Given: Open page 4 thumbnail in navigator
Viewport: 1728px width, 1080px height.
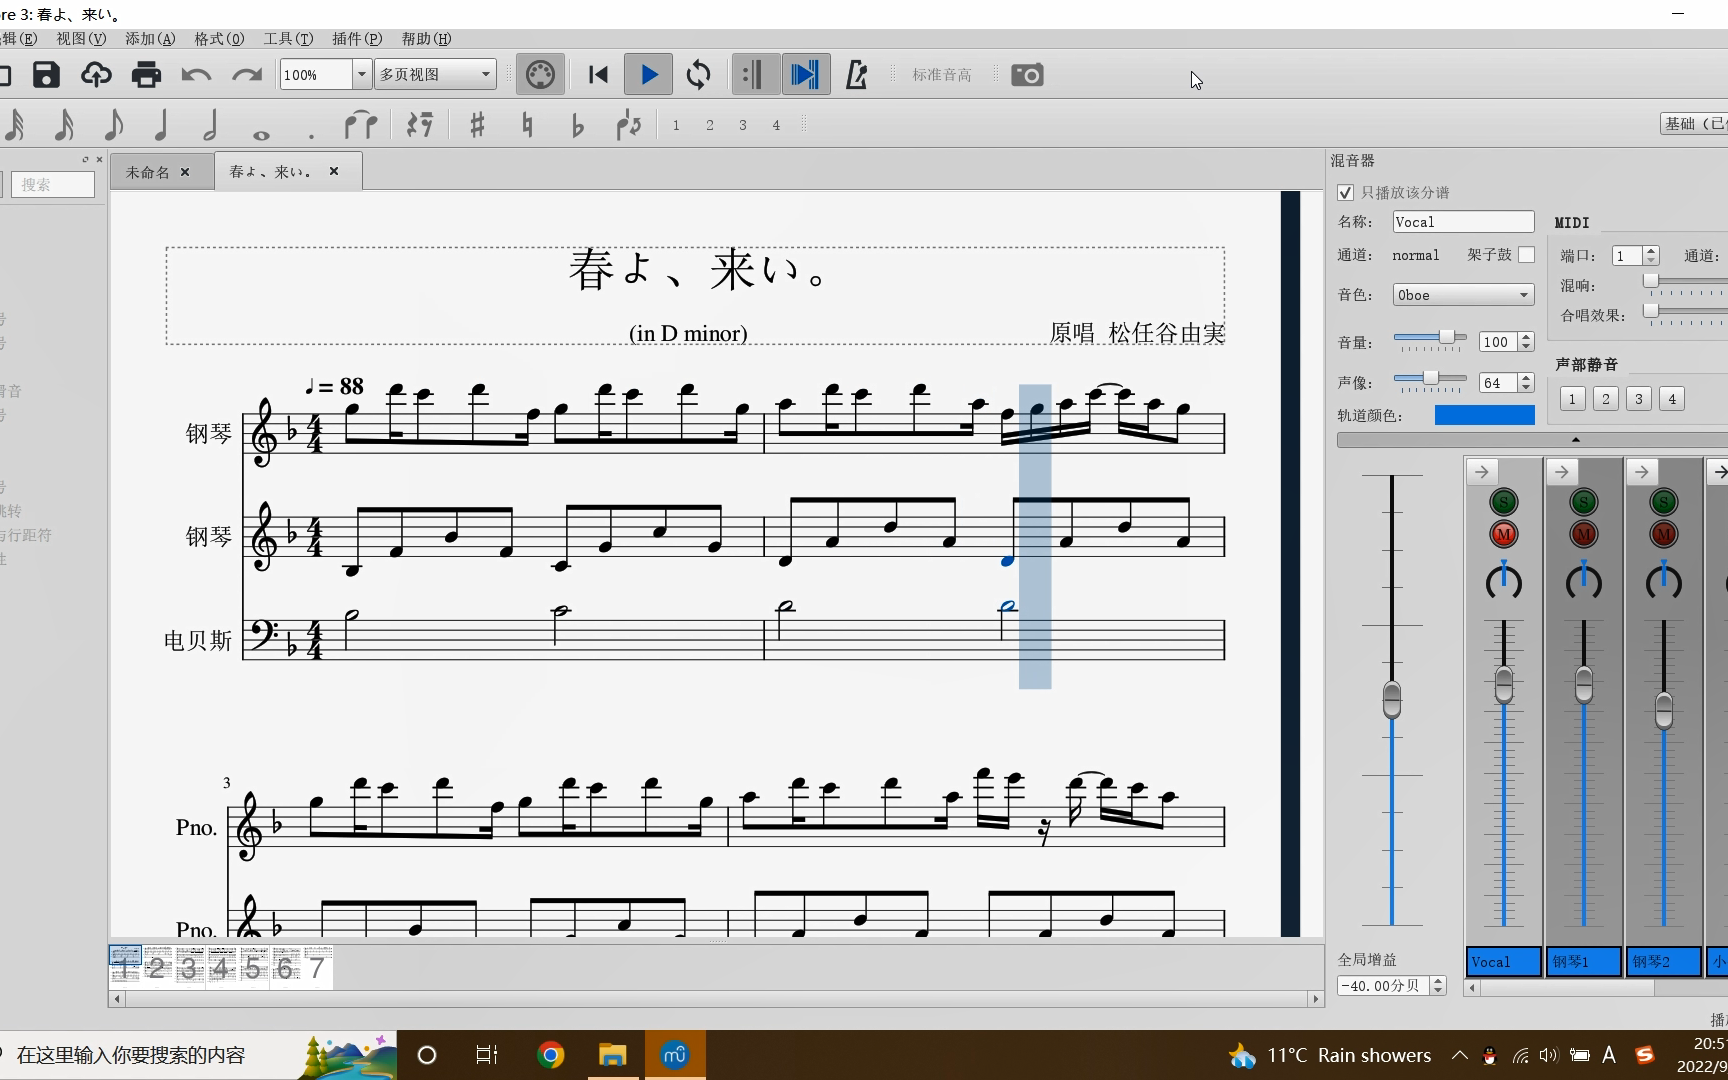Looking at the screenshot, I should (221, 966).
